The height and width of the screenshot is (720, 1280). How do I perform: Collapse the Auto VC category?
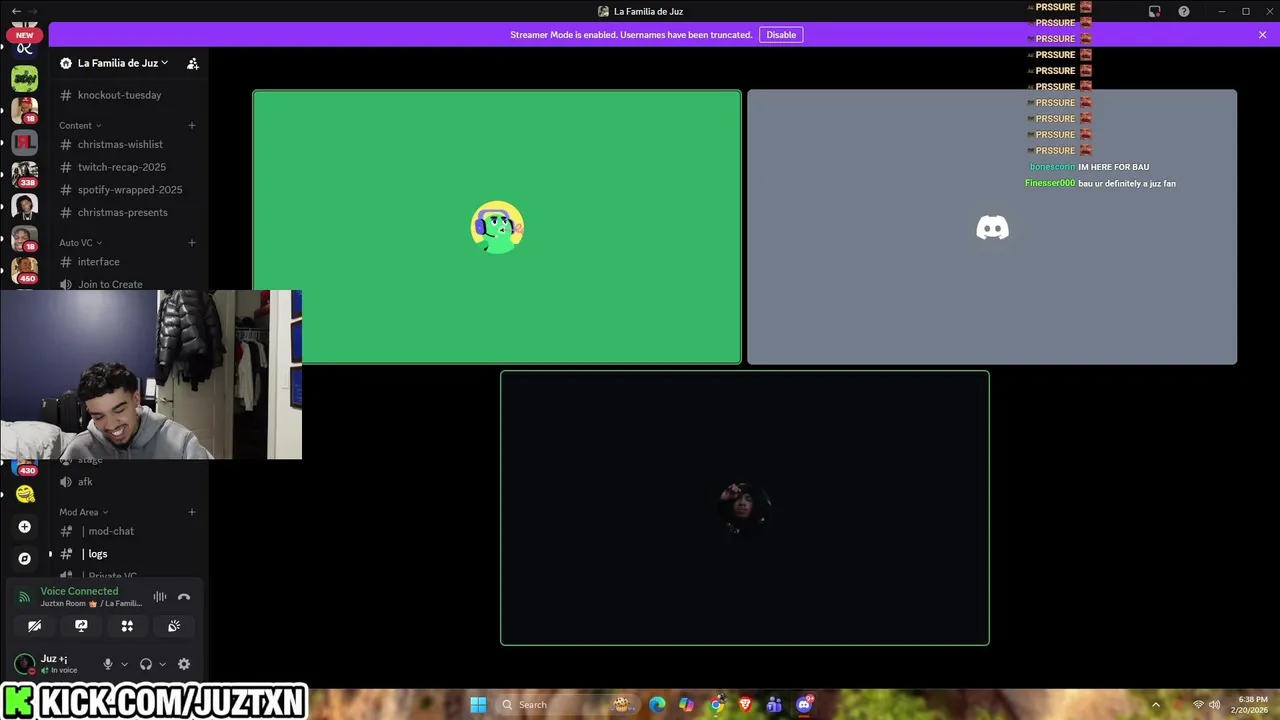[80, 243]
